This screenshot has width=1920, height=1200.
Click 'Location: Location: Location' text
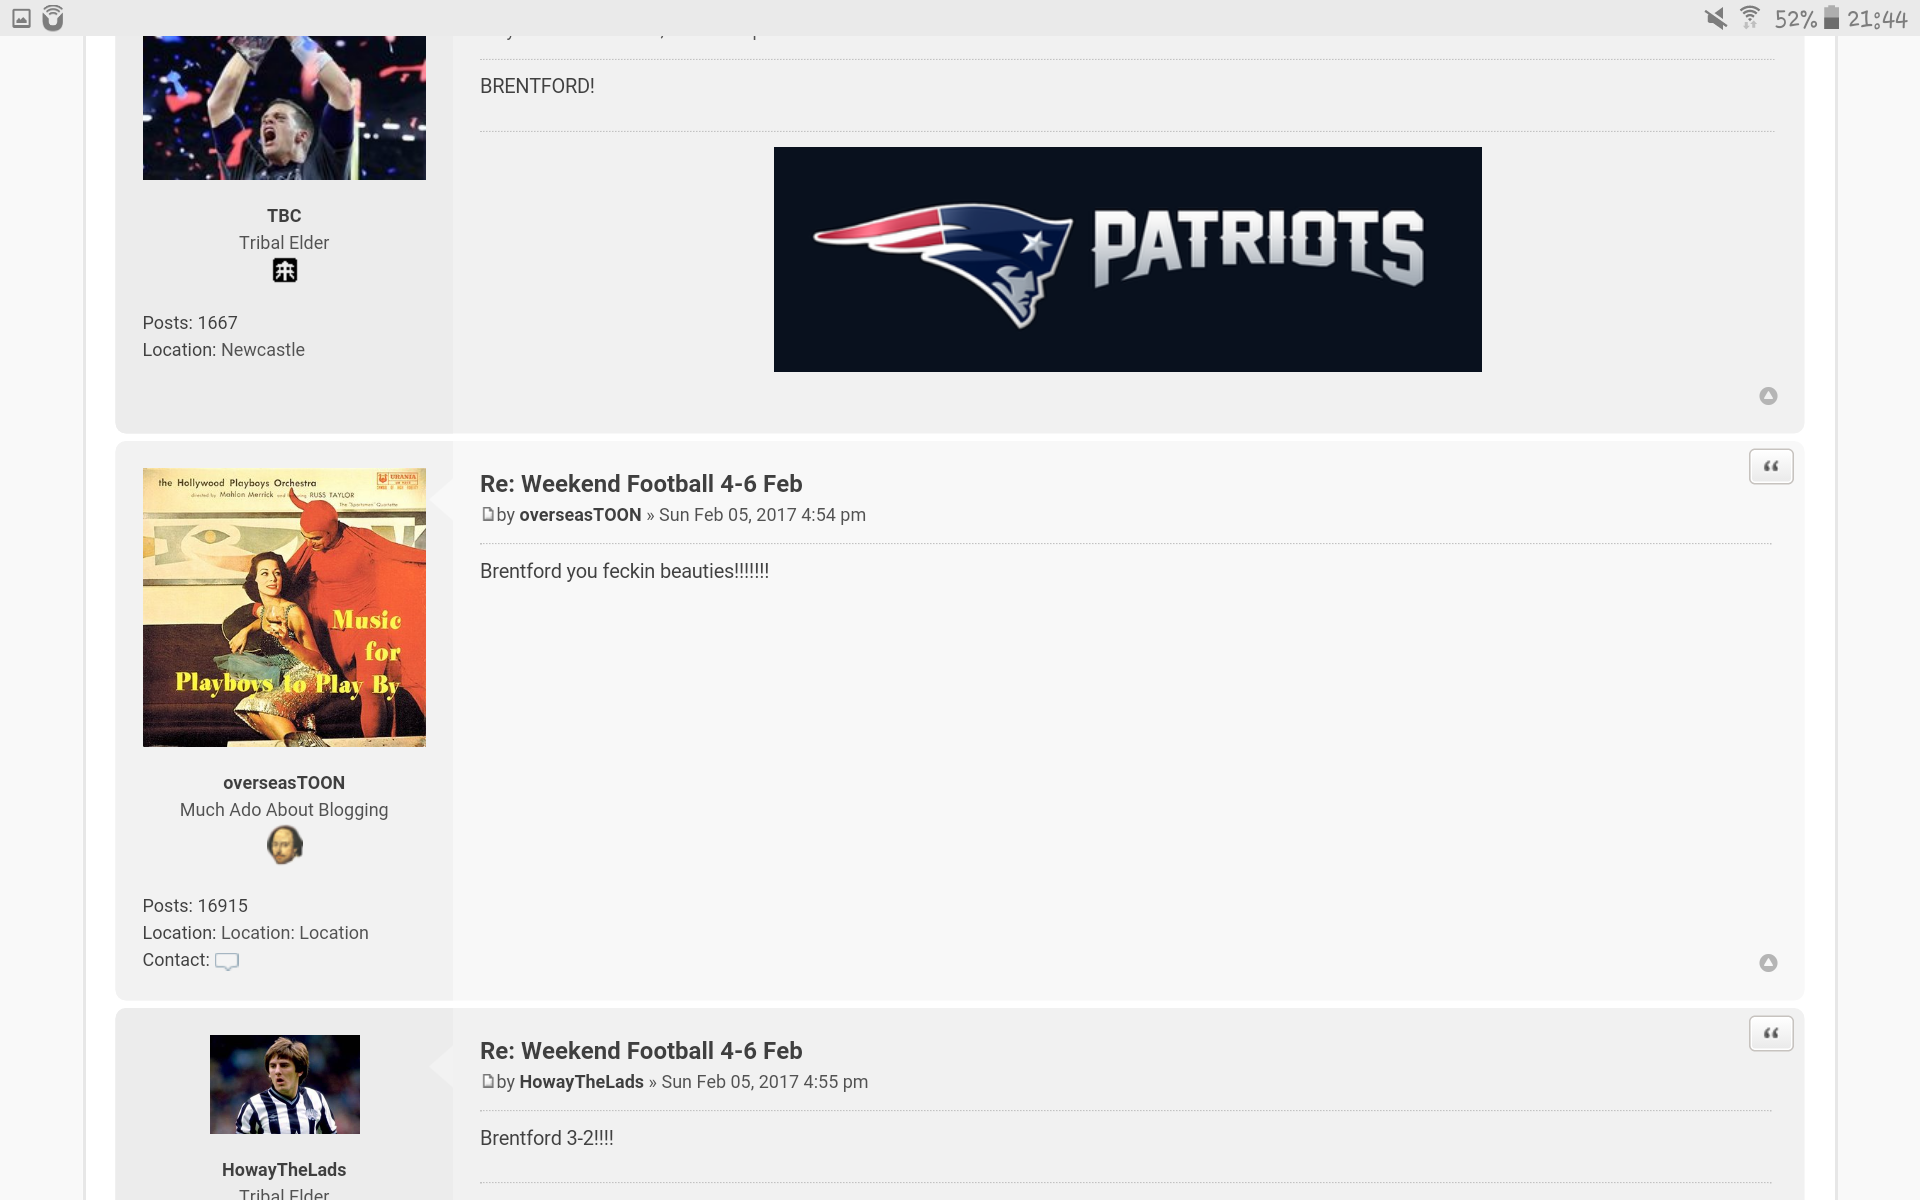coord(255,933)
